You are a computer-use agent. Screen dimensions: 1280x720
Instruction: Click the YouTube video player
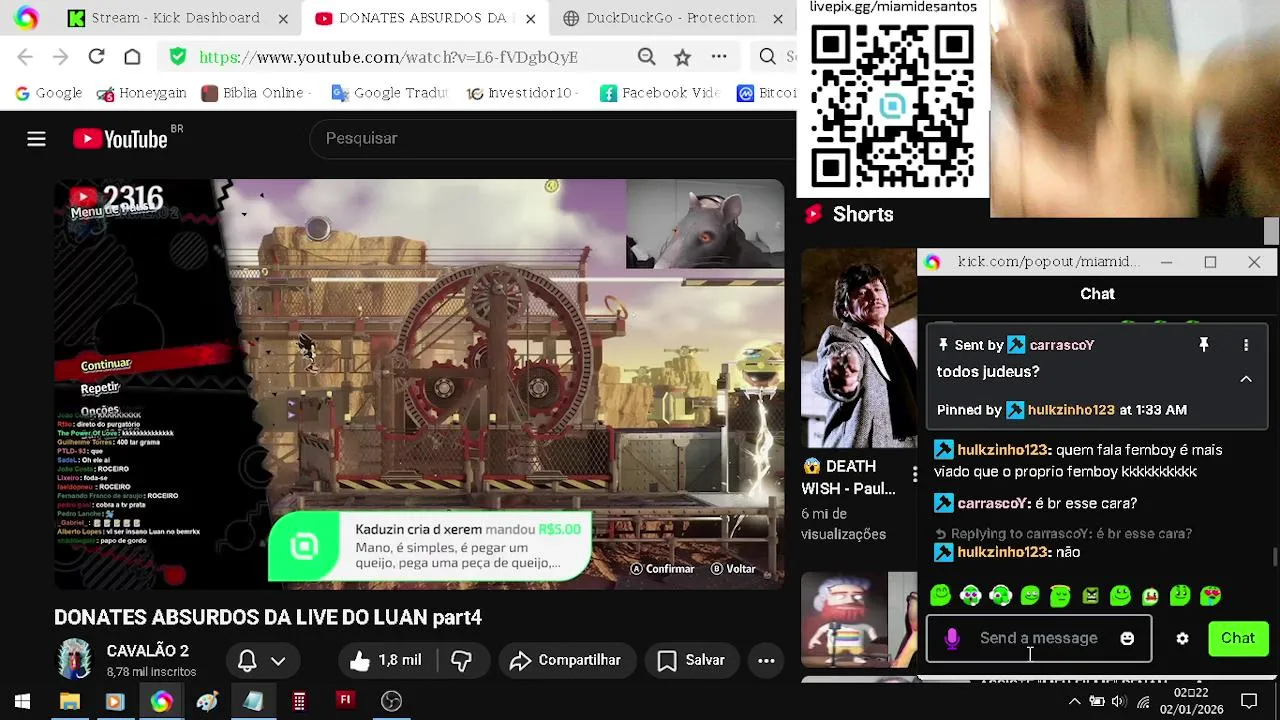pos(419,384)
